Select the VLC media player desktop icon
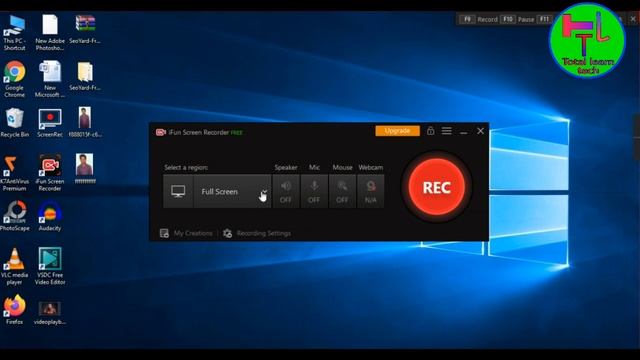The image size is (640, 360). [14, 267]
